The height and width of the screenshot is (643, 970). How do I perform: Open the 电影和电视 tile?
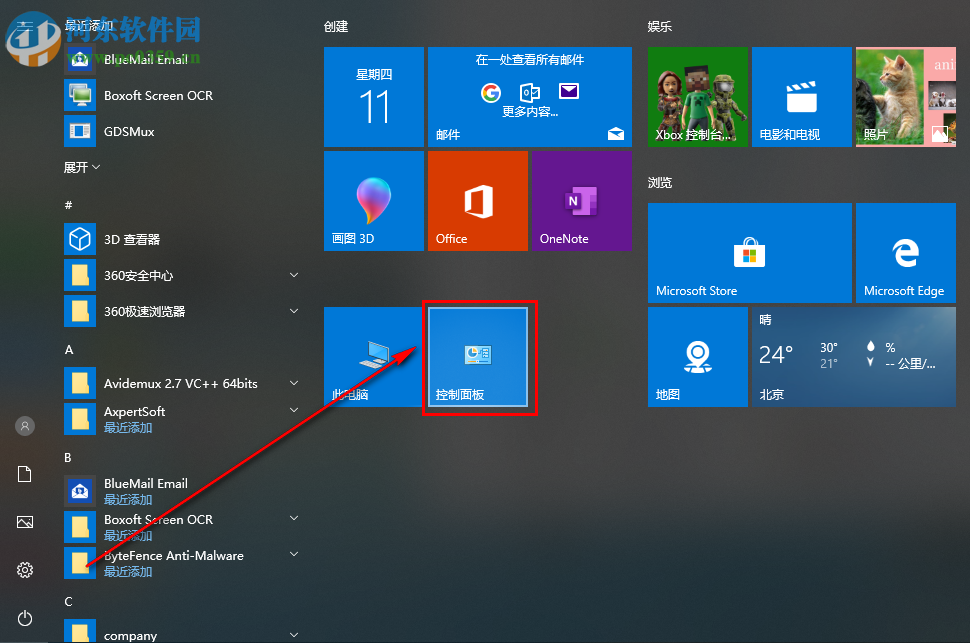[800, 96]
